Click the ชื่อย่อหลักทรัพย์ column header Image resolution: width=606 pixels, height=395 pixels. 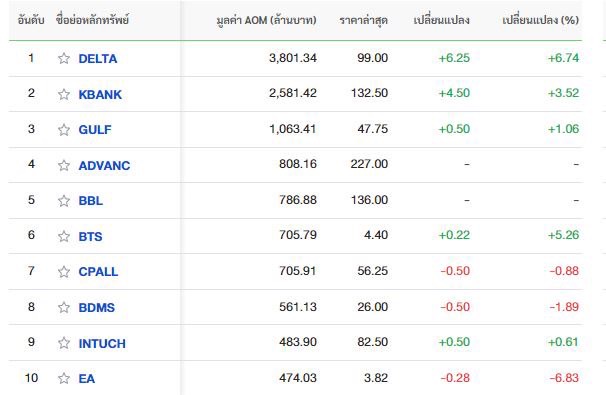(92, 20)
